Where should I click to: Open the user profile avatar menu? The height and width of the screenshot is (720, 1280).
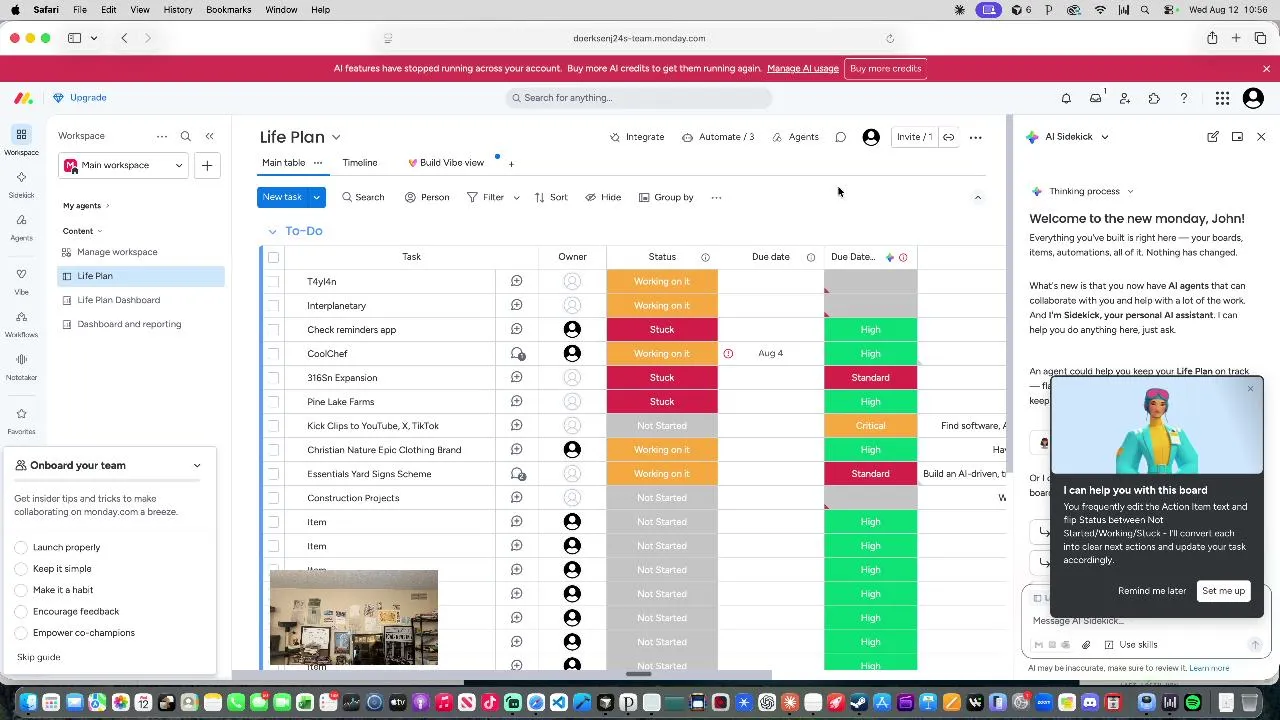tap(1253, 98)
